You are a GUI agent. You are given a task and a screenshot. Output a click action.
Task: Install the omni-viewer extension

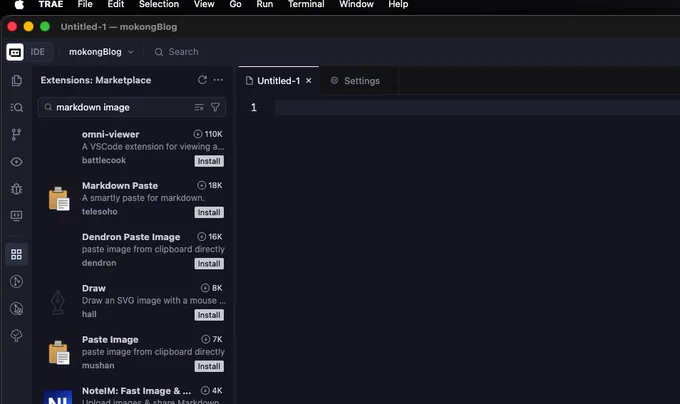pyautogui.click(x=209, y=161)
